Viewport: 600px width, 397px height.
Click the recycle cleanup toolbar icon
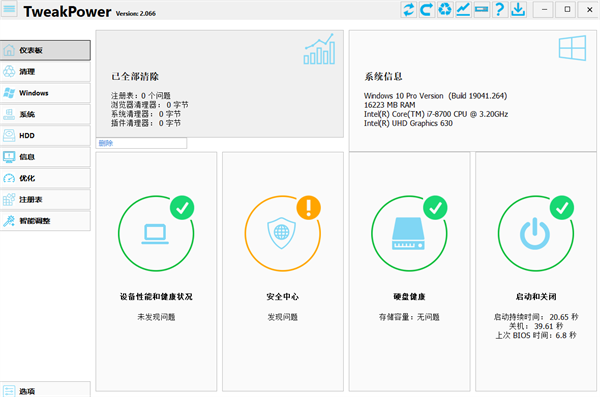(x=445, y=9)
